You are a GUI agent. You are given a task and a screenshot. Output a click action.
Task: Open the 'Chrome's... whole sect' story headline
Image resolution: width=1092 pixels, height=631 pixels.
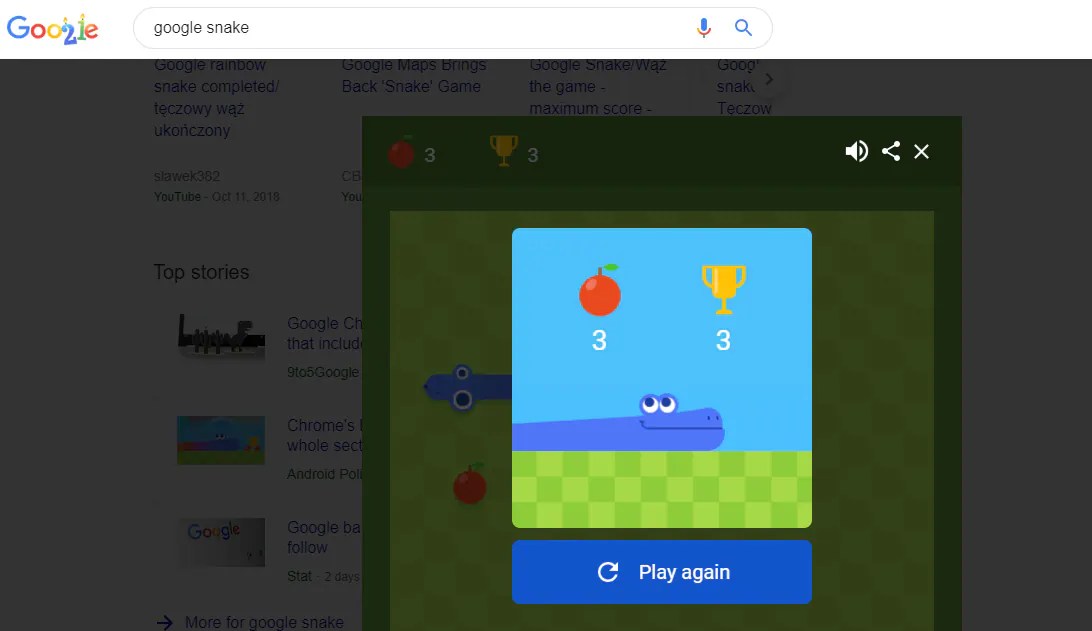(x=325, y=435)
